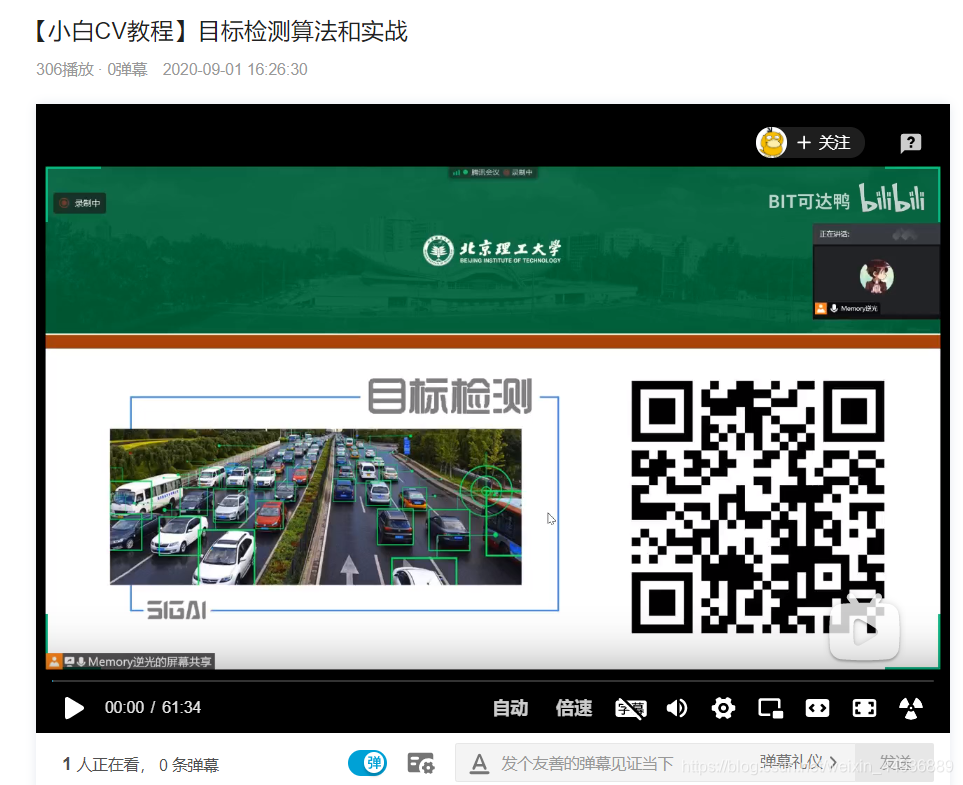Click the 0弹幕 danmaku count
The image size is (963, 785).
(x=128, y=69)
